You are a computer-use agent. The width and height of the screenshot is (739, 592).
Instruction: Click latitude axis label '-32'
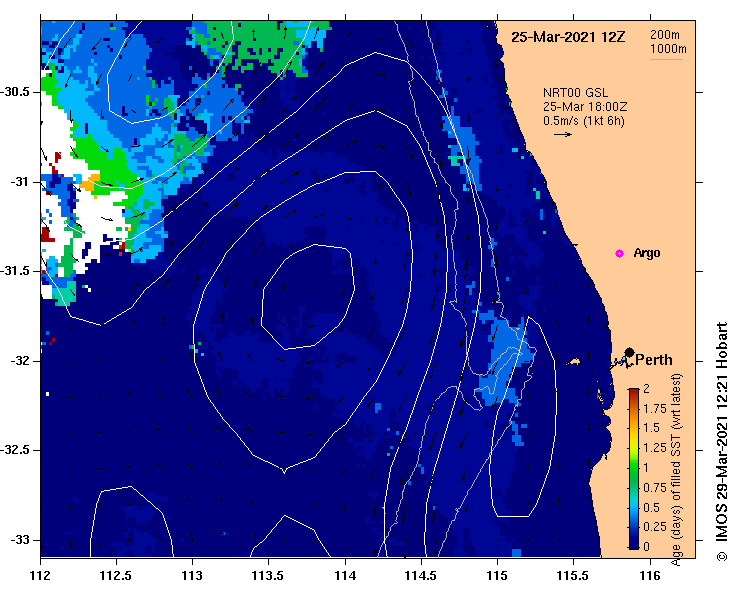[x=20, y=361]
